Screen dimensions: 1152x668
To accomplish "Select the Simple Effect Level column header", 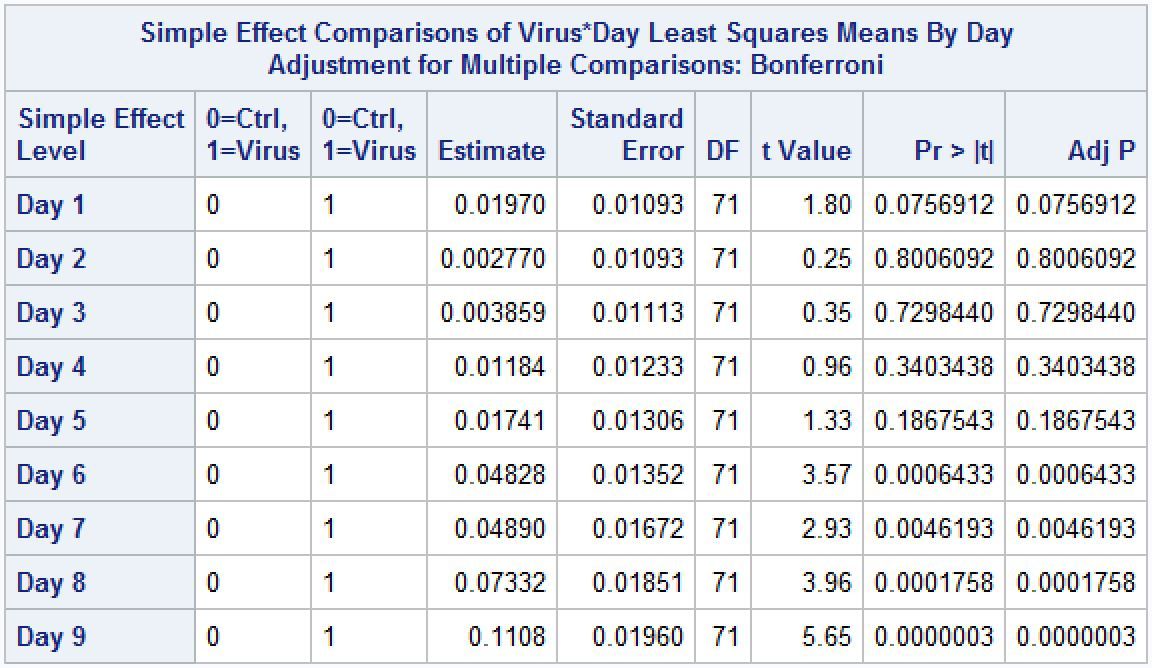I will tap(100, 135).
